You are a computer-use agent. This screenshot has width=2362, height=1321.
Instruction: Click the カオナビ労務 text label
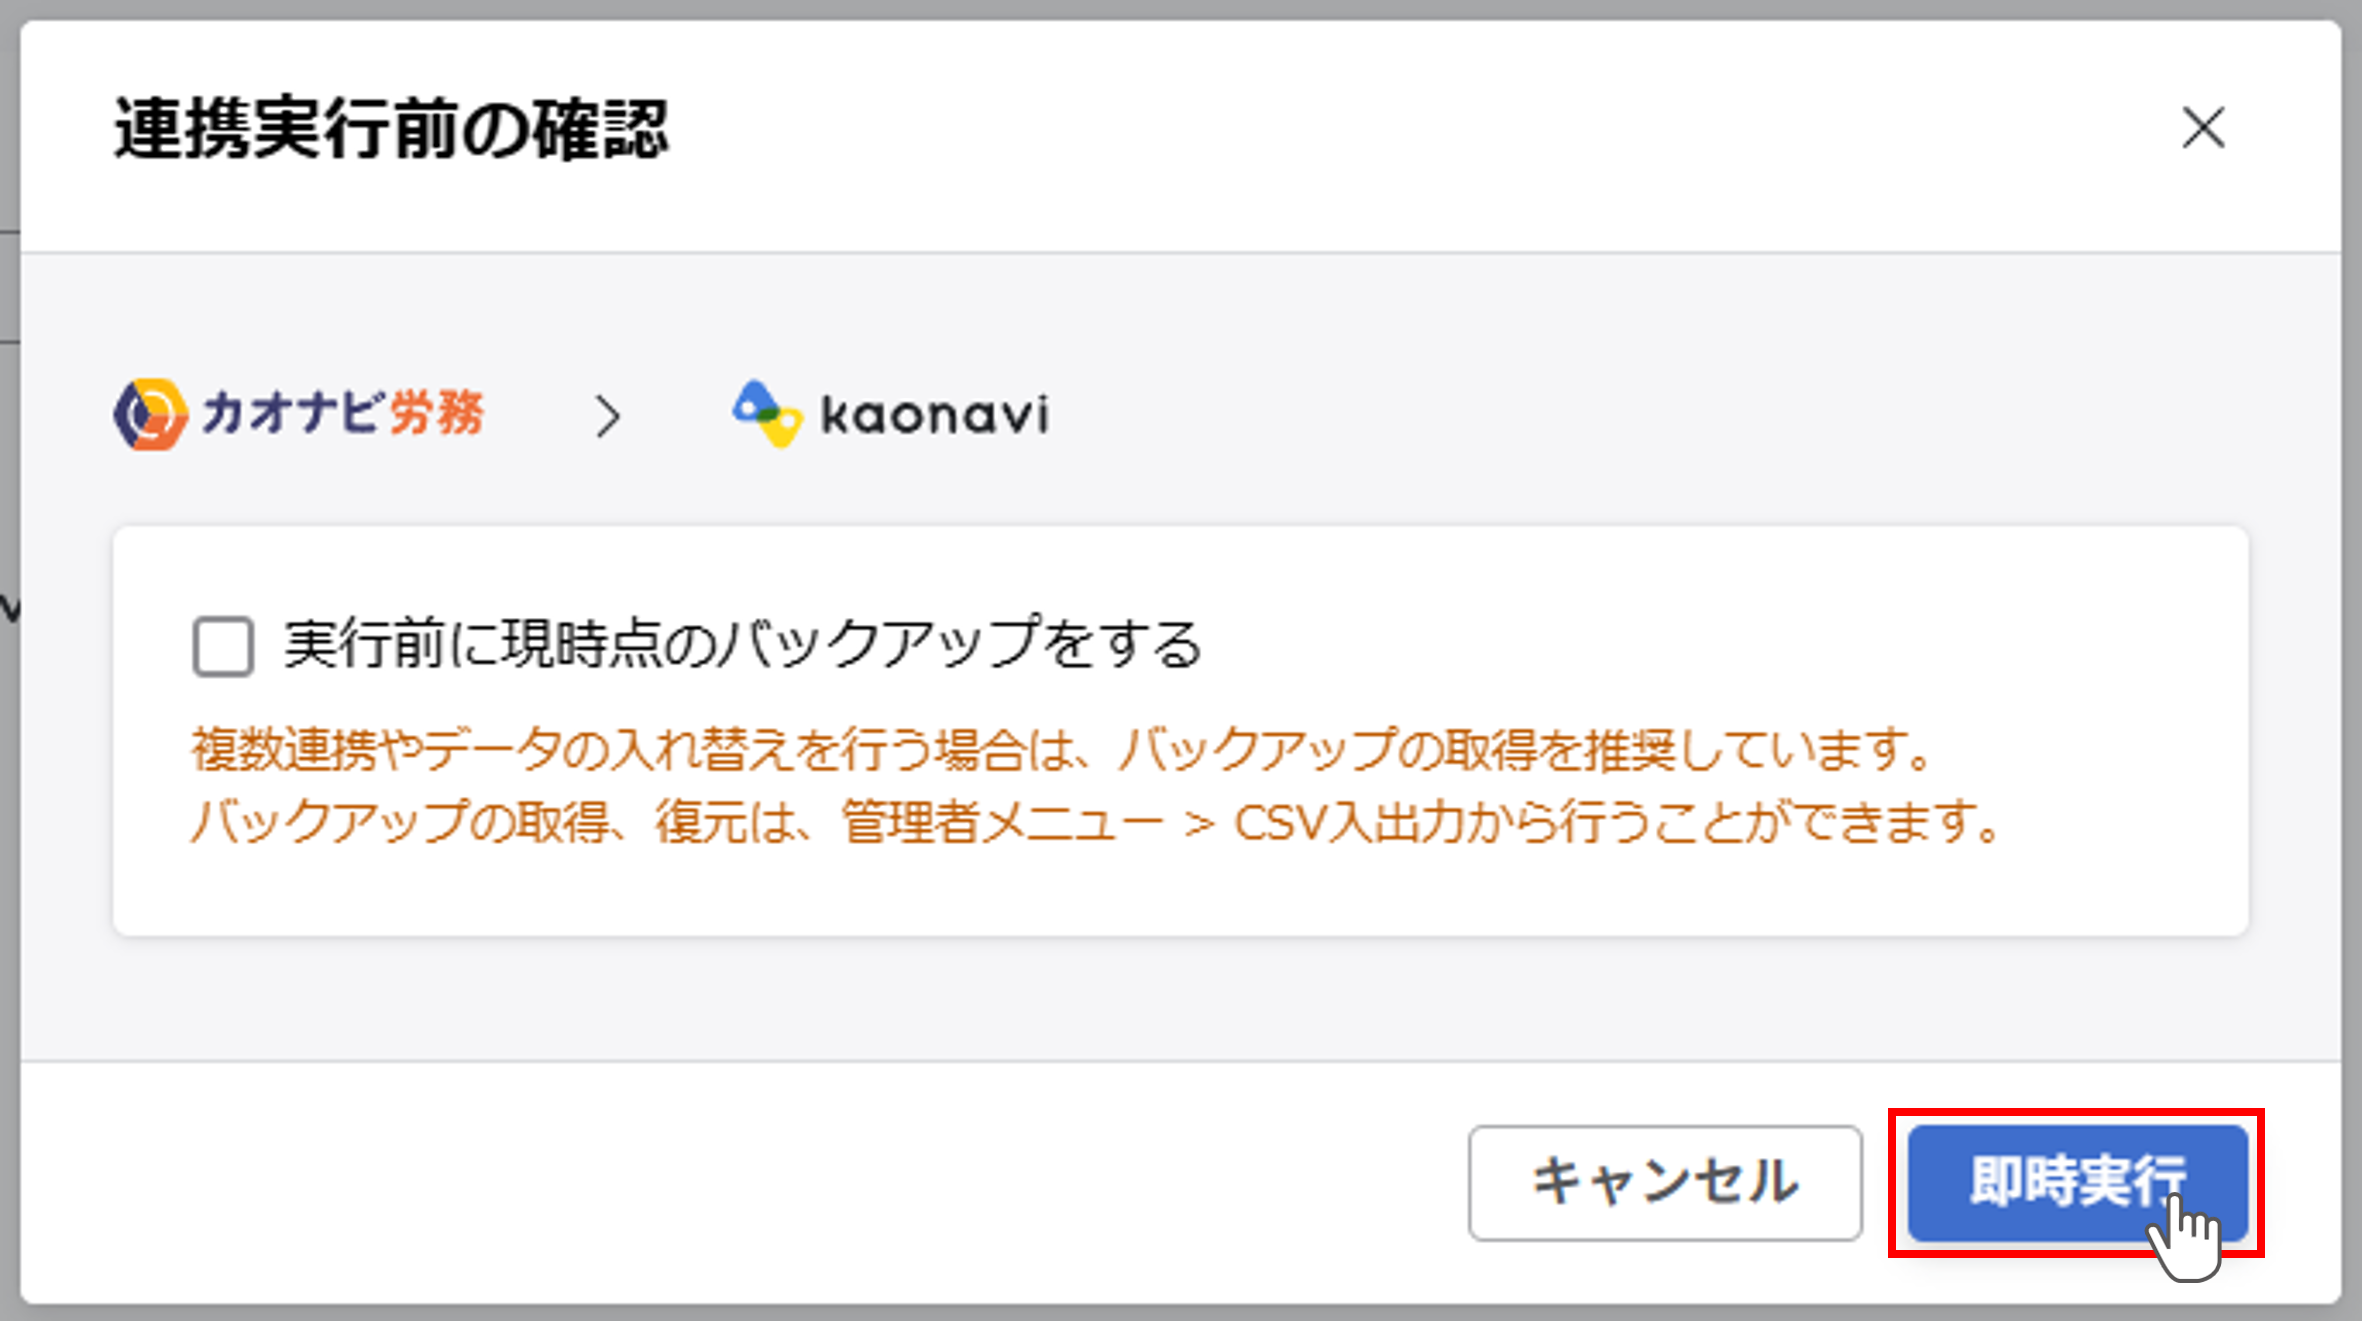click(x=343, y=413)
